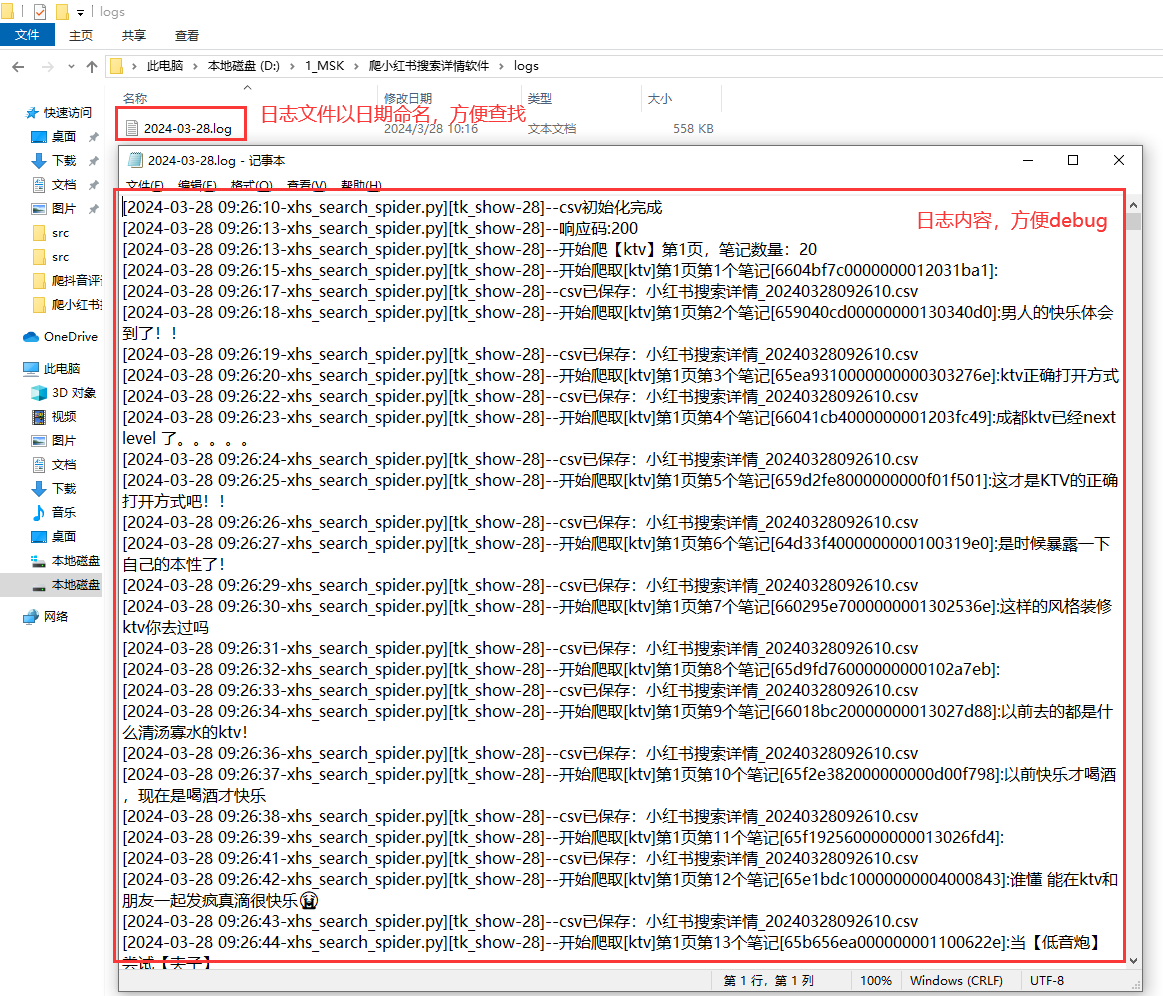This screenshot has height=996, width=1163.
Task: Expand chevron after 1_MSK in address bar
Action: pyautogui.click(x=356, y=66)
